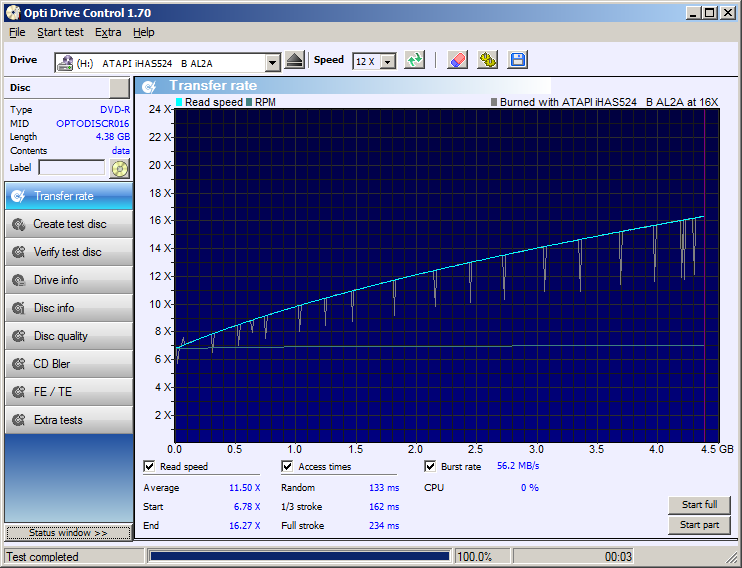Image resolution: width=742 pixels, height=568 pixels.
Task: Click the Random value 133 ms
Action: [x=384, y=488]
